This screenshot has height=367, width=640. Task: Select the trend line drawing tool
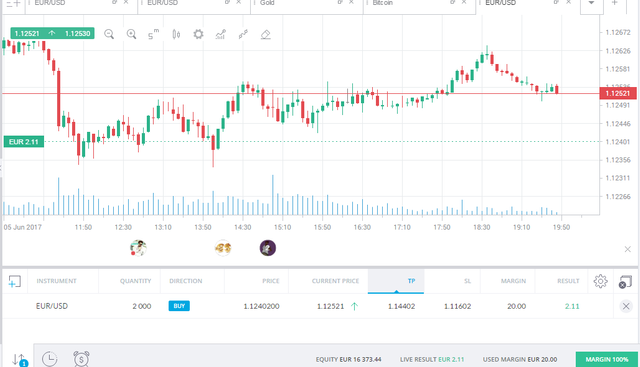[x=243, y=34]
